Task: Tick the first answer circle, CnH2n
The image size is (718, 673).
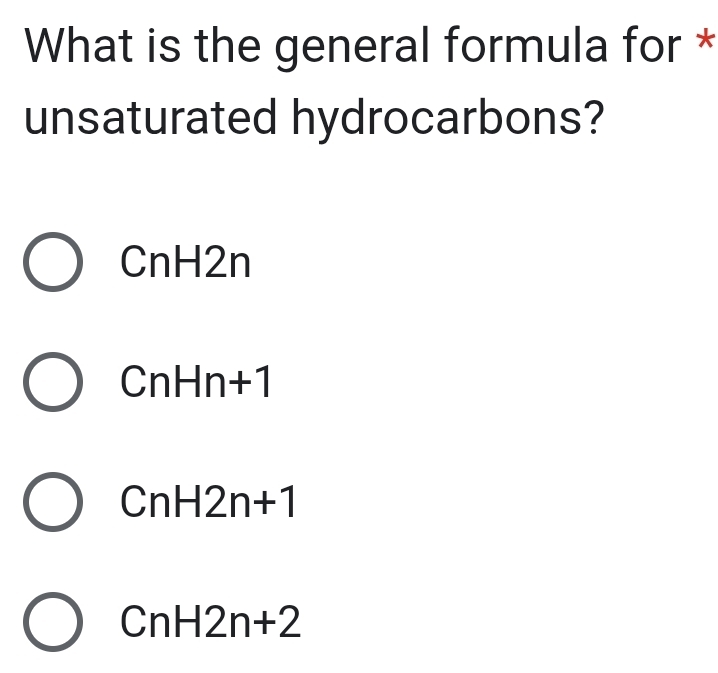Action: pyautogui.click(x=52, y=263)
